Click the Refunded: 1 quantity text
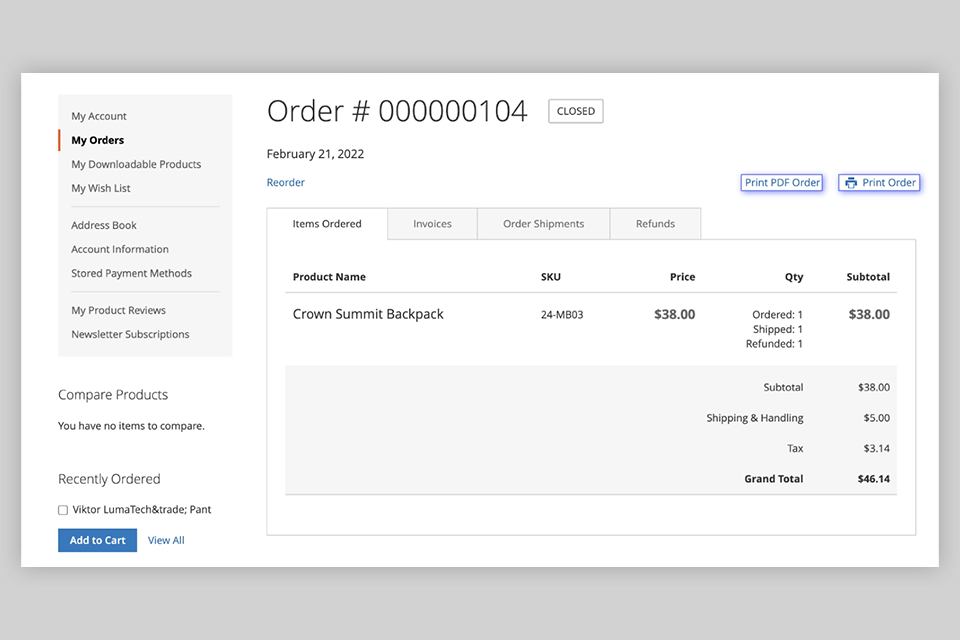Image resolution: width=960 pixels, height=640 pixels. (774, 344)
